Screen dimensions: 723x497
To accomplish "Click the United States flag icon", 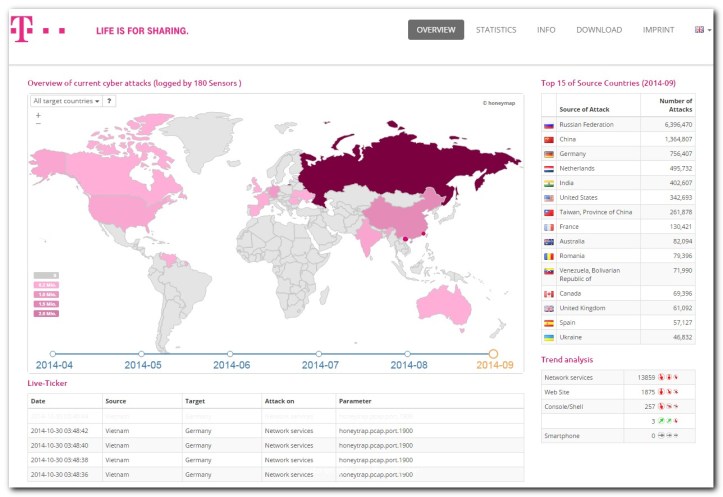I will [548, 198].
